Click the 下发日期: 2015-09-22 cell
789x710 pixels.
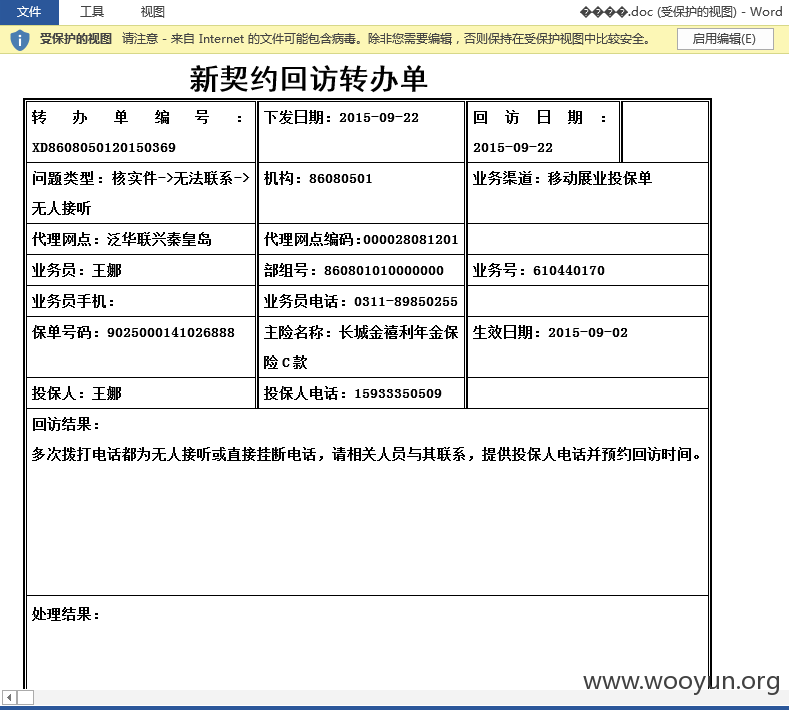(361, 132)
